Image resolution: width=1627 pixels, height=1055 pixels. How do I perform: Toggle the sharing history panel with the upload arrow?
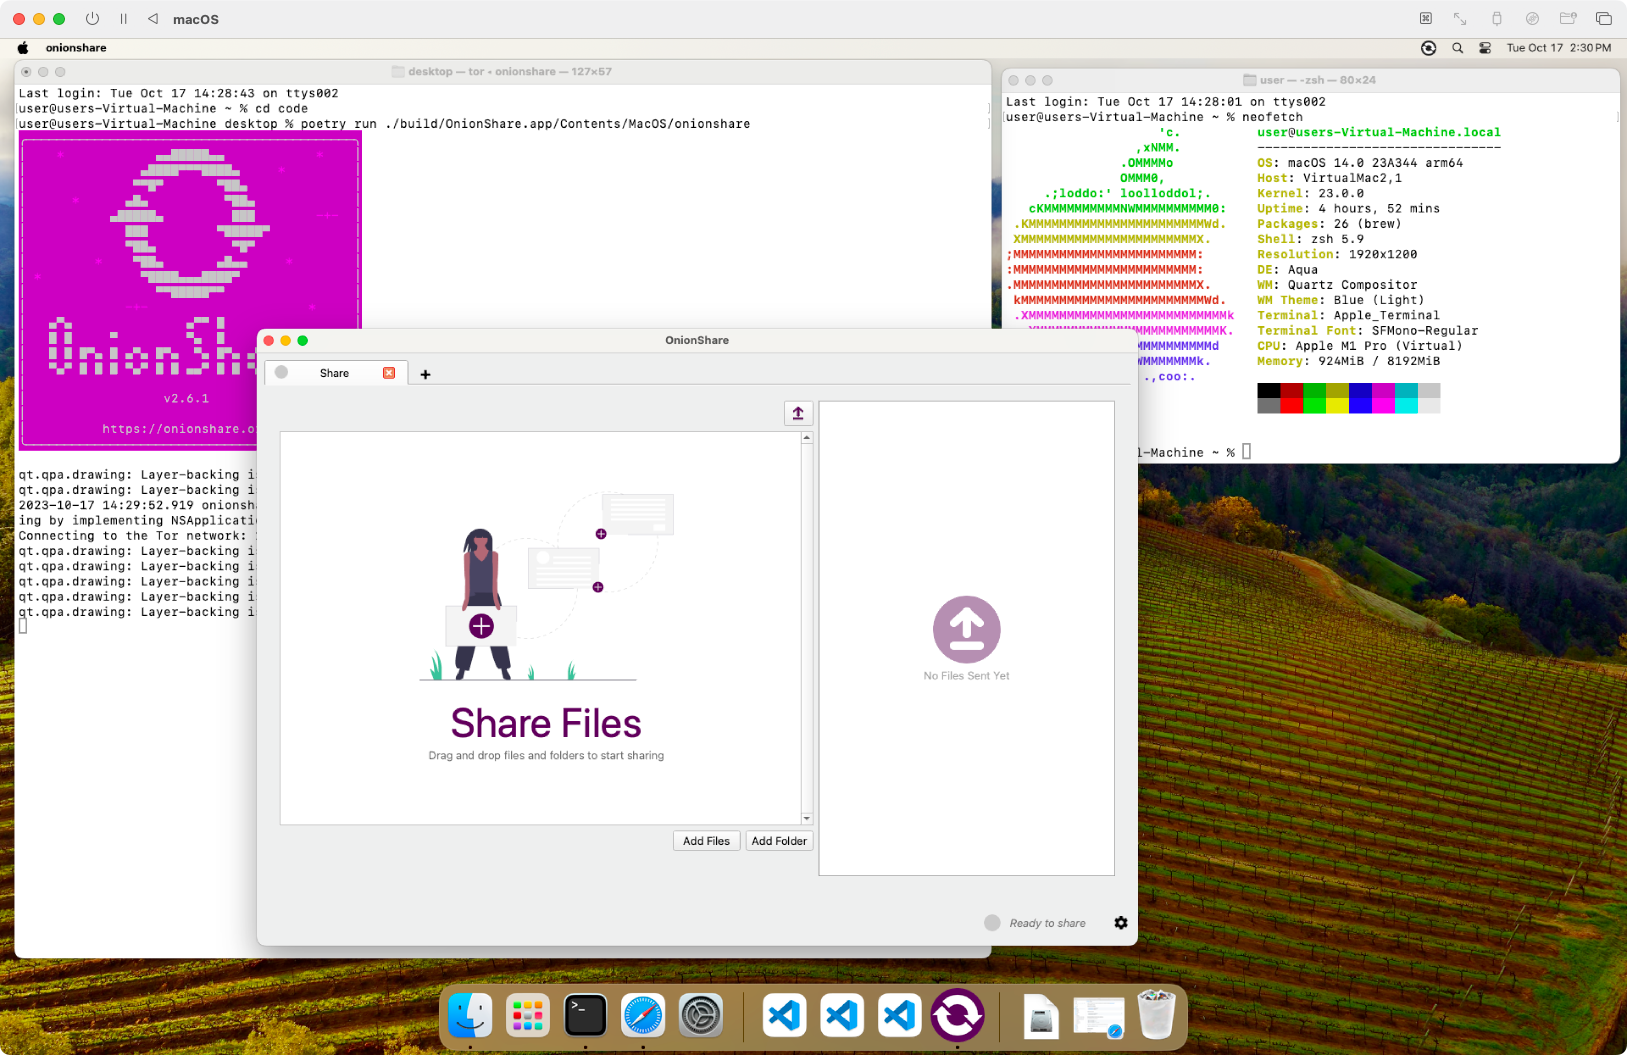(798, 413)
